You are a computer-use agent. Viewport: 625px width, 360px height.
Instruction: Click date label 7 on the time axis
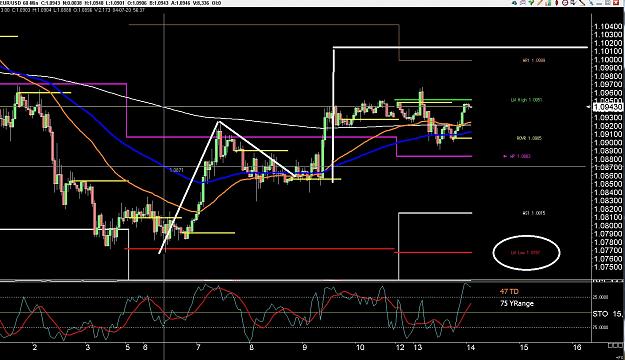click(x=198, y=347)
